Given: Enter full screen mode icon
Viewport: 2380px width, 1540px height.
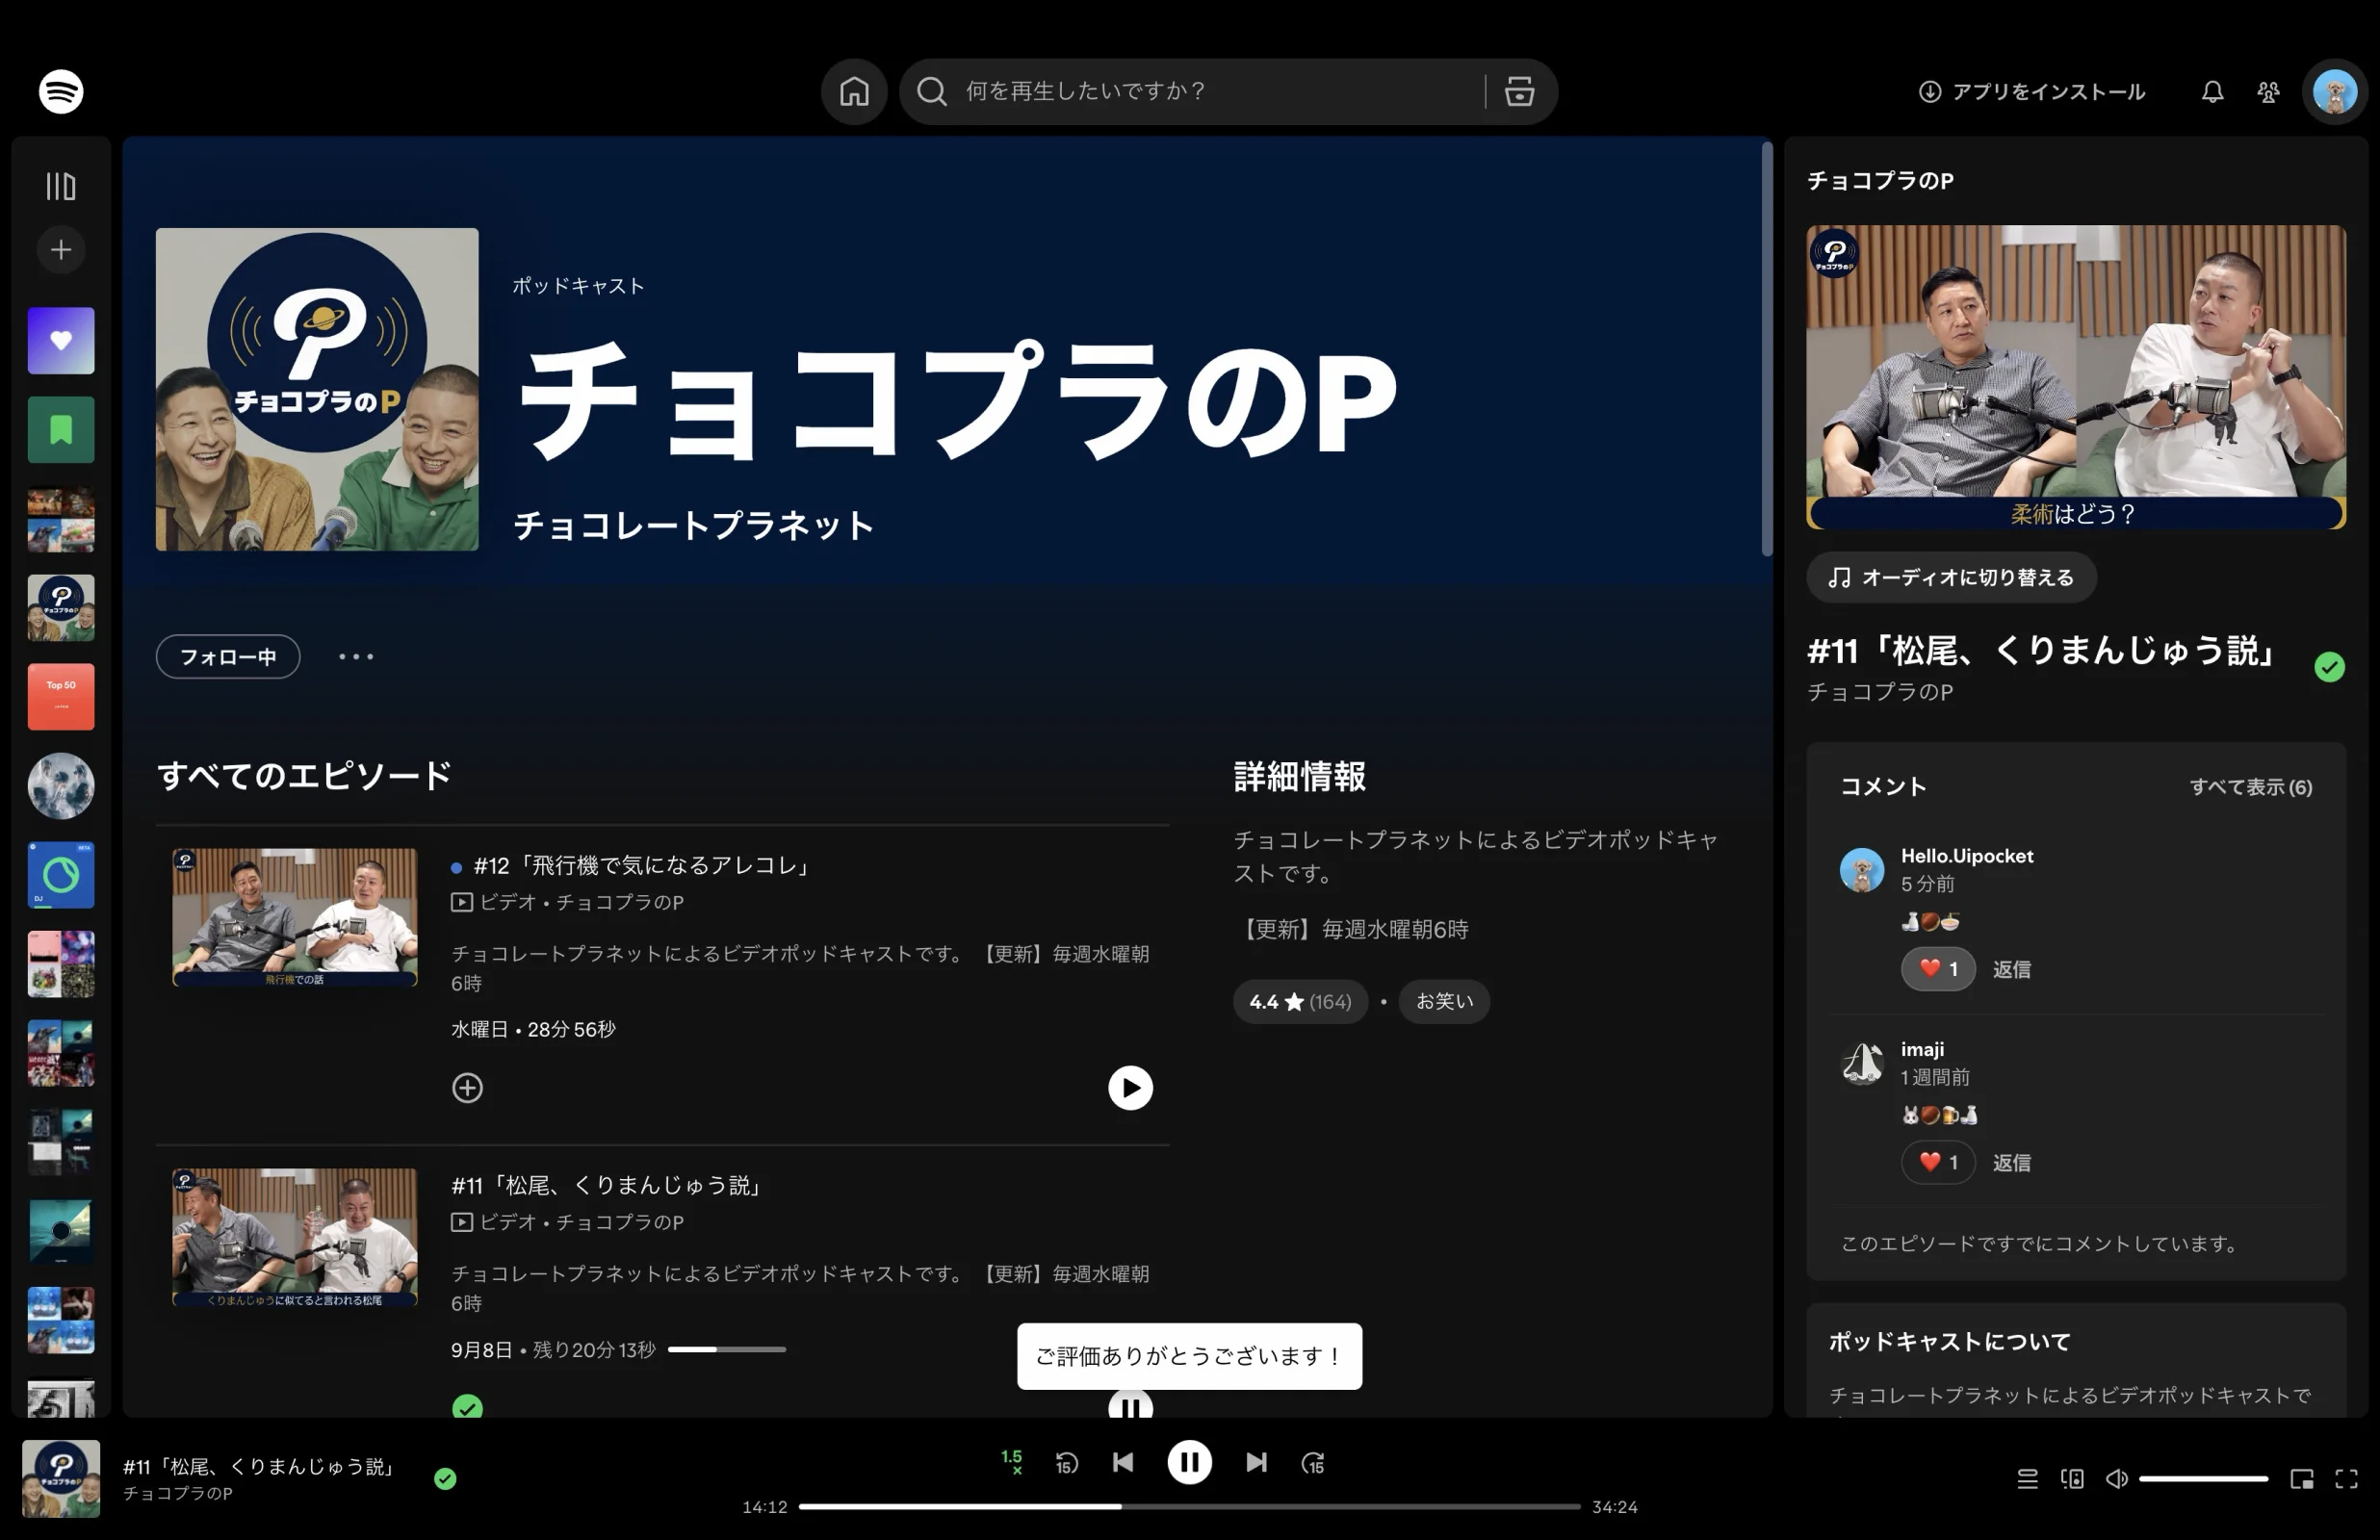Looking at the screenshot, I should (2346, 1479).
